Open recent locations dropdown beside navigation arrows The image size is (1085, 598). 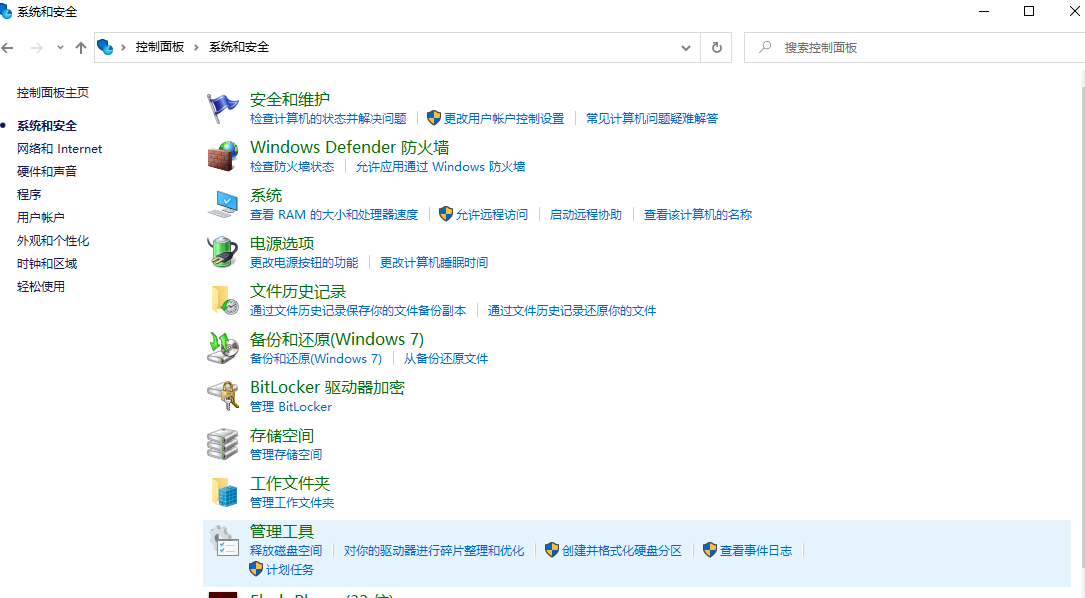click(58, 46)
